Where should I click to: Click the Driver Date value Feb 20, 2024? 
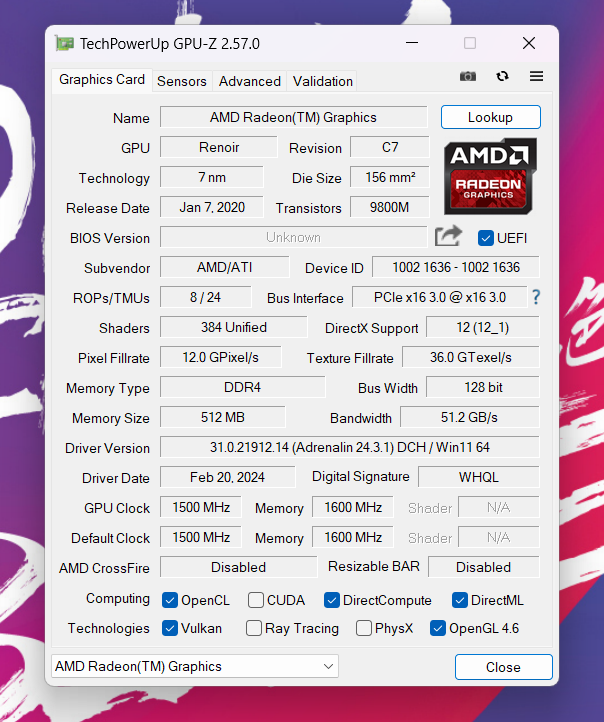(227, 477)
